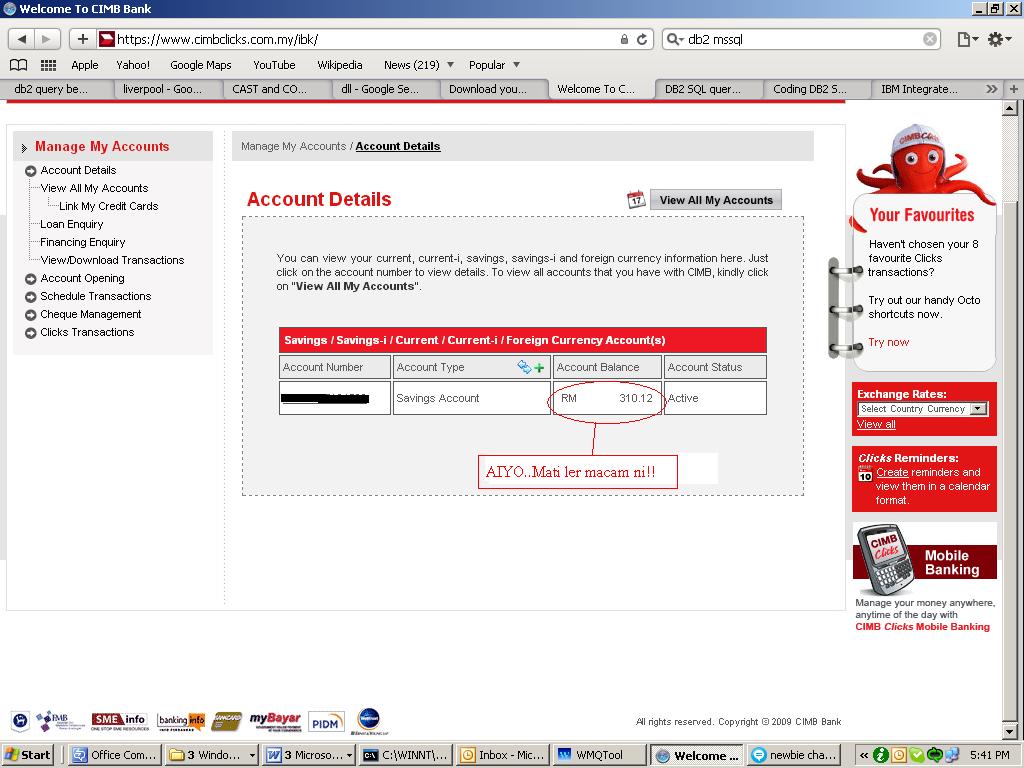Click the Schedule Transactions bullet icon

coord(31,297)
